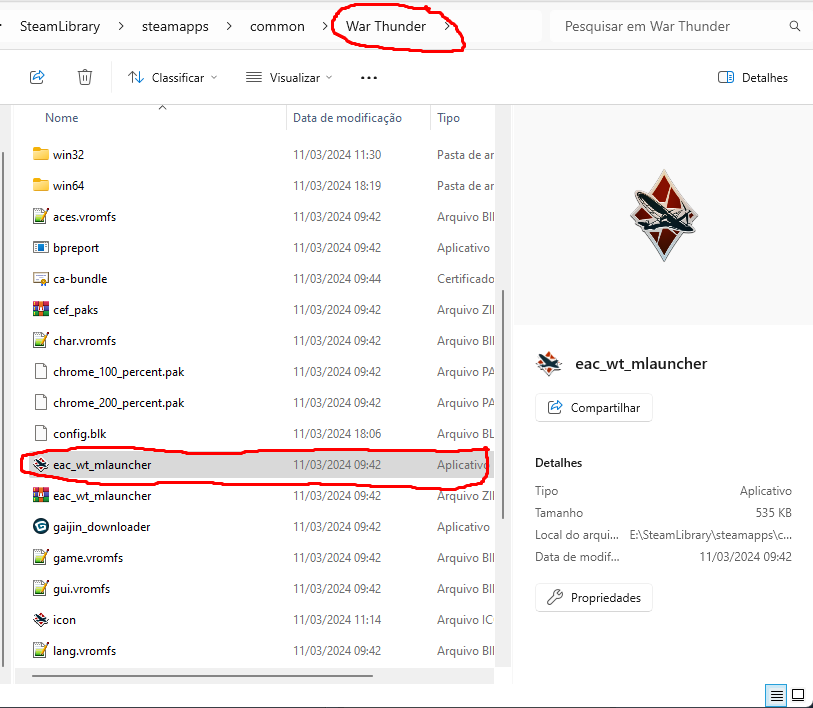Select steamapps in the address breadcrumb
The image size is (813, 708).
click(175, 26)
